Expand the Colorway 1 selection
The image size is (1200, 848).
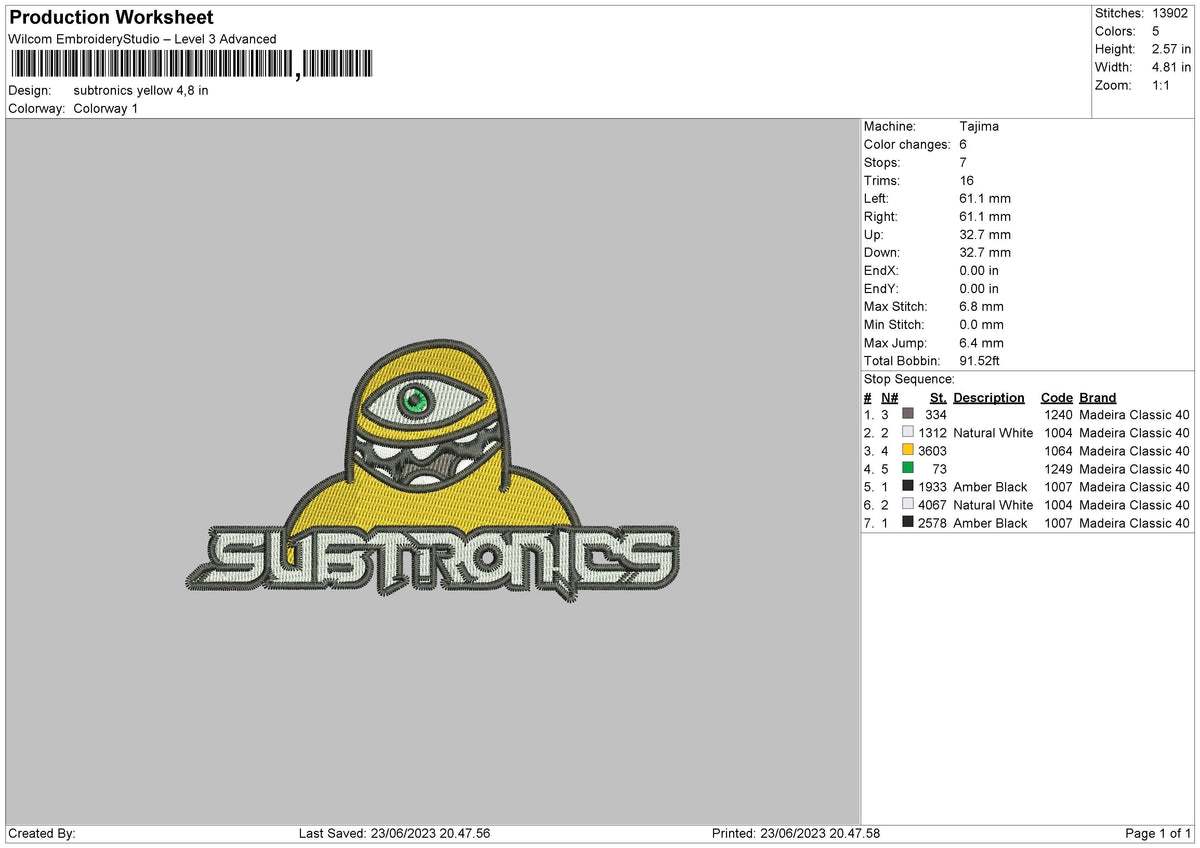[105, 109]
